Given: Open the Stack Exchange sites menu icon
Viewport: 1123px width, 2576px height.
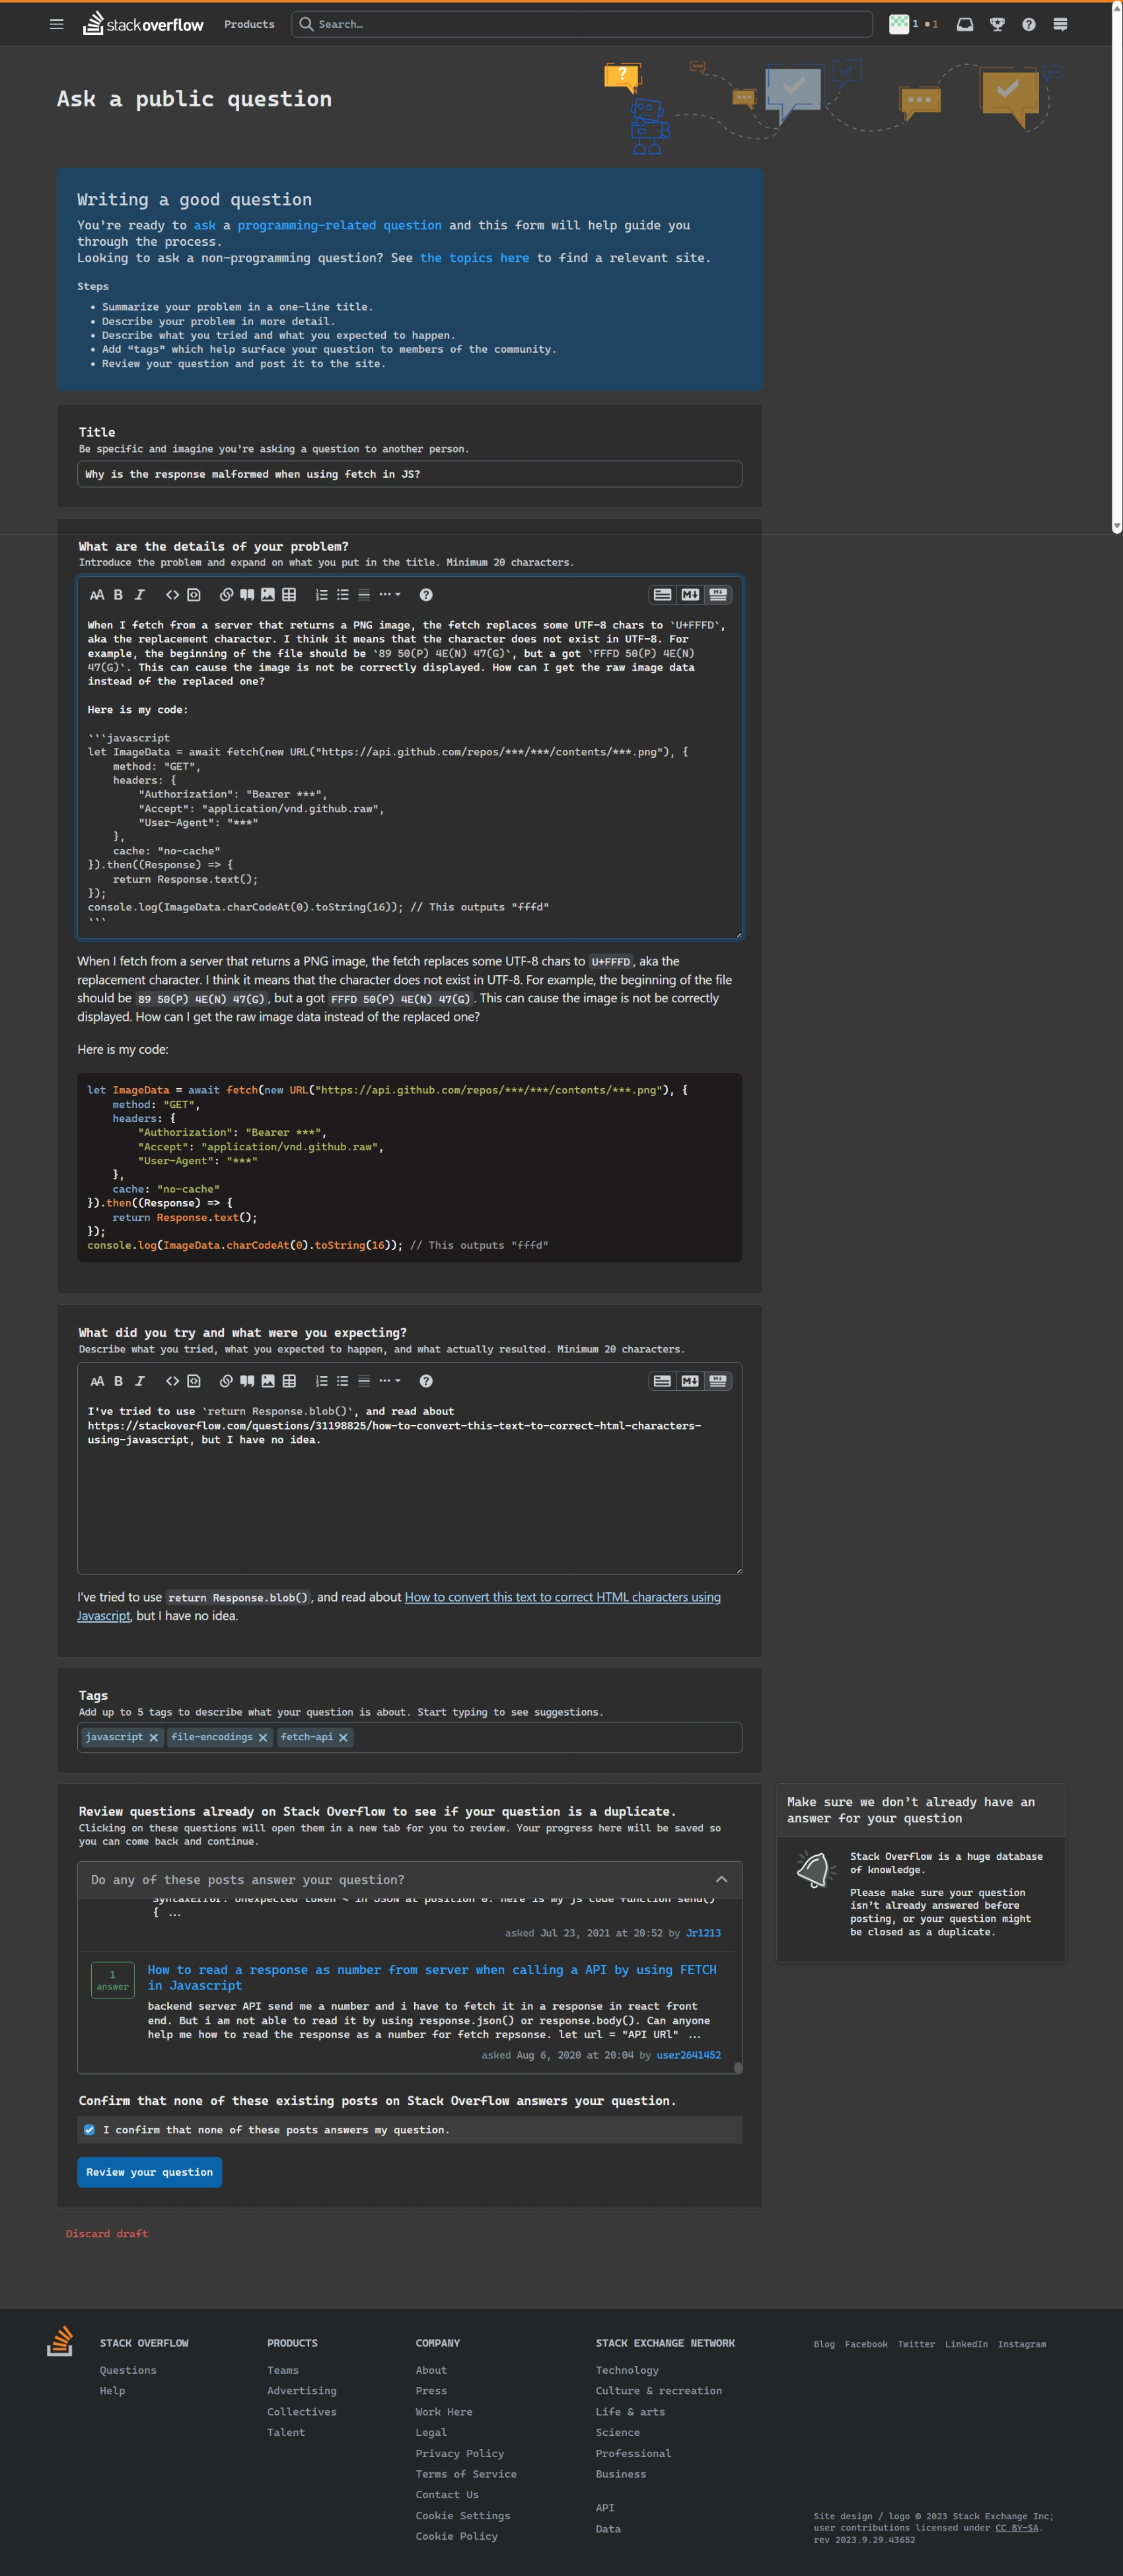Looking at the screenshot, I should [1060, 23].
